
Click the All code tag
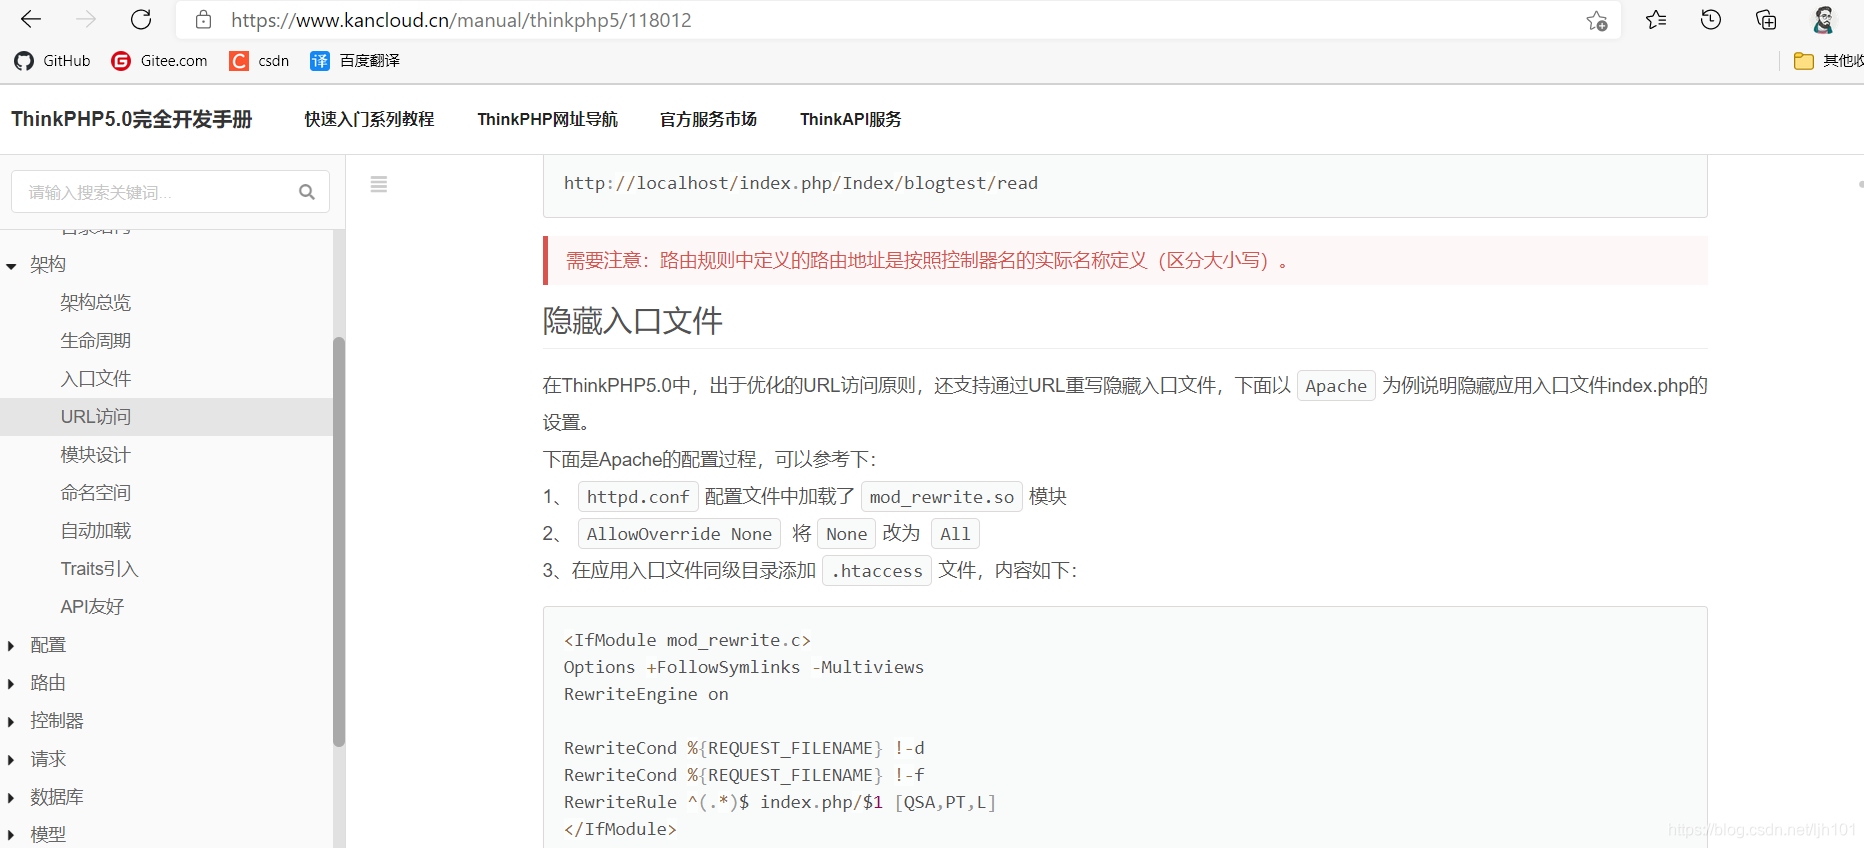(955, 534)
